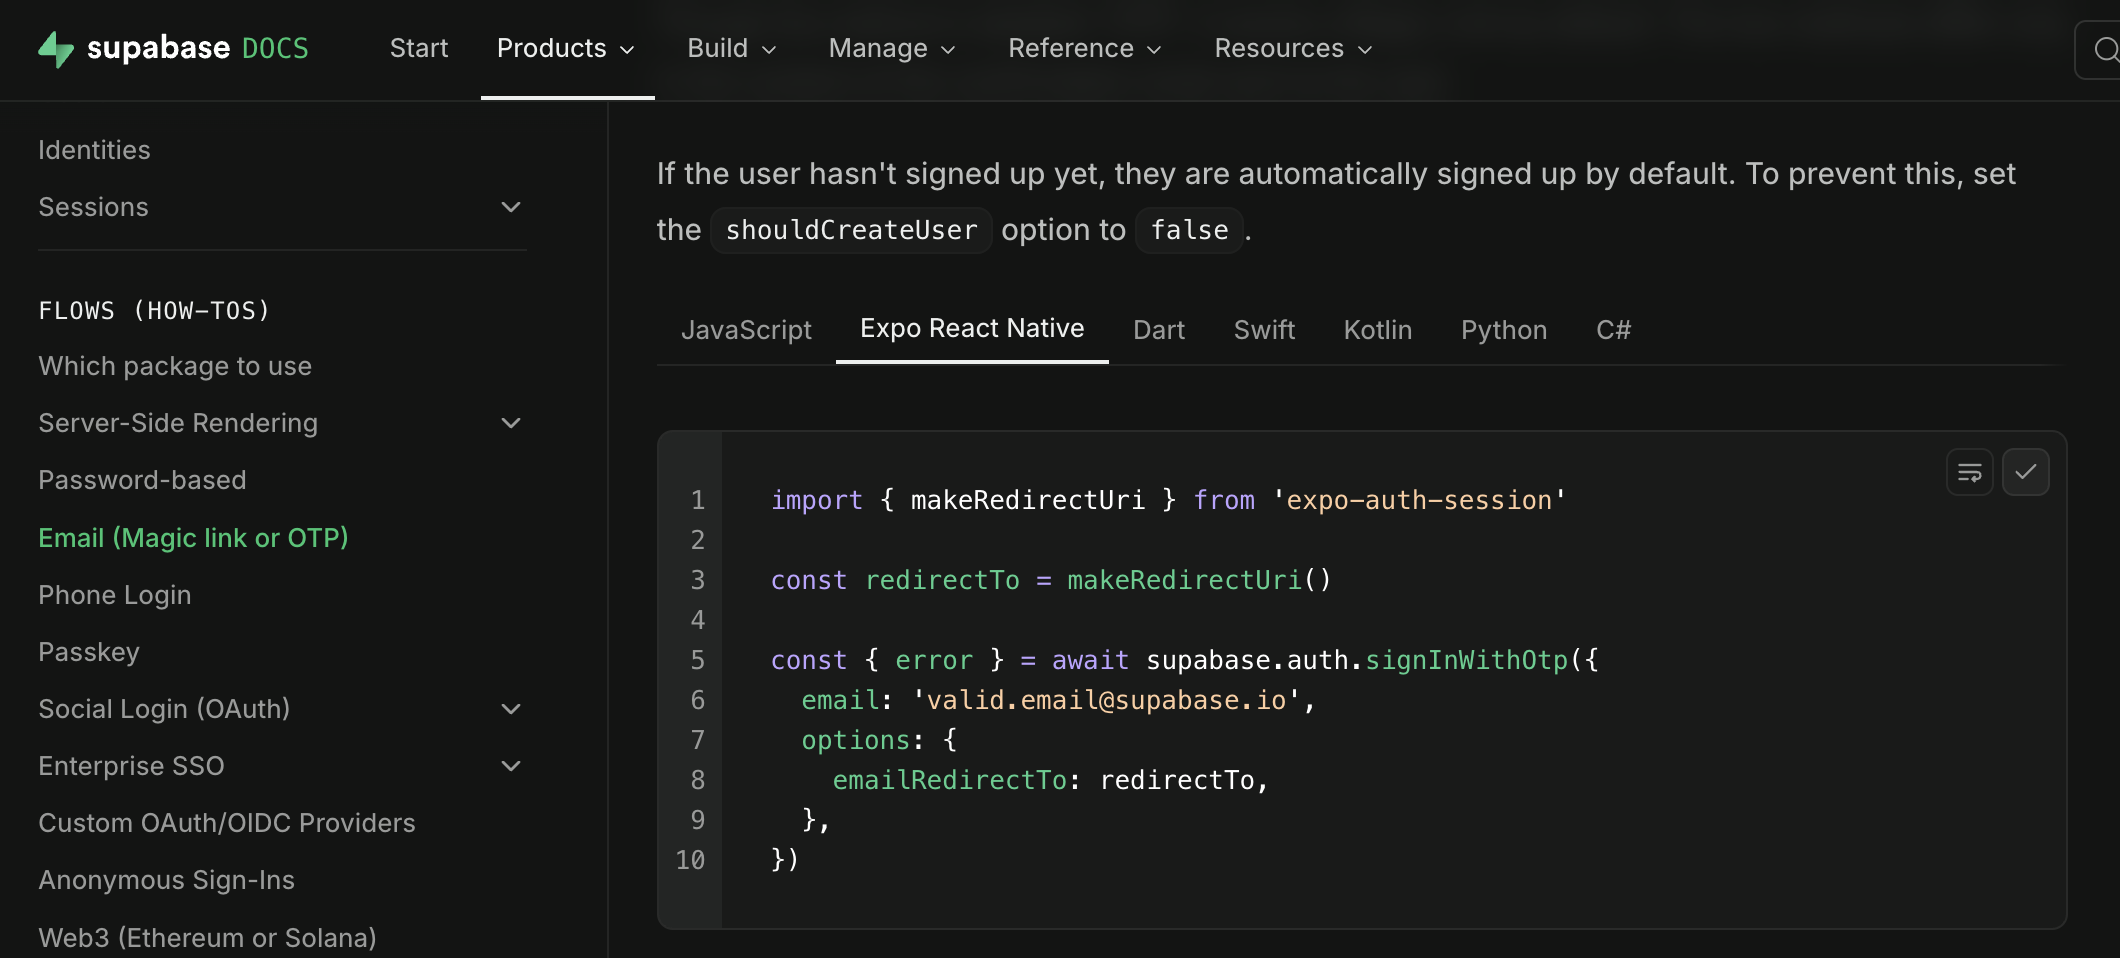Select the Expo React Native tab
Screen dimensions: 2120x958
click(x=972, y=329)
